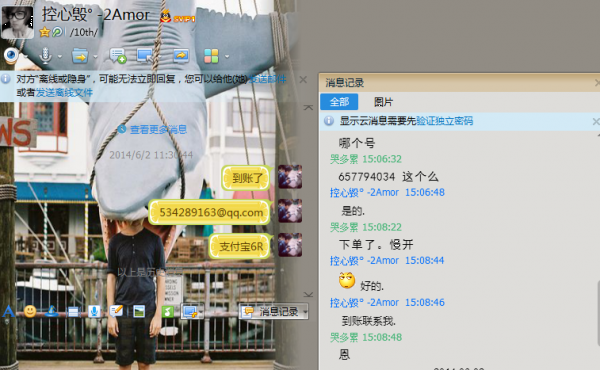Open the 发送离线文件 link
Viewport: 600px width, 370px height.
(64, 92)
